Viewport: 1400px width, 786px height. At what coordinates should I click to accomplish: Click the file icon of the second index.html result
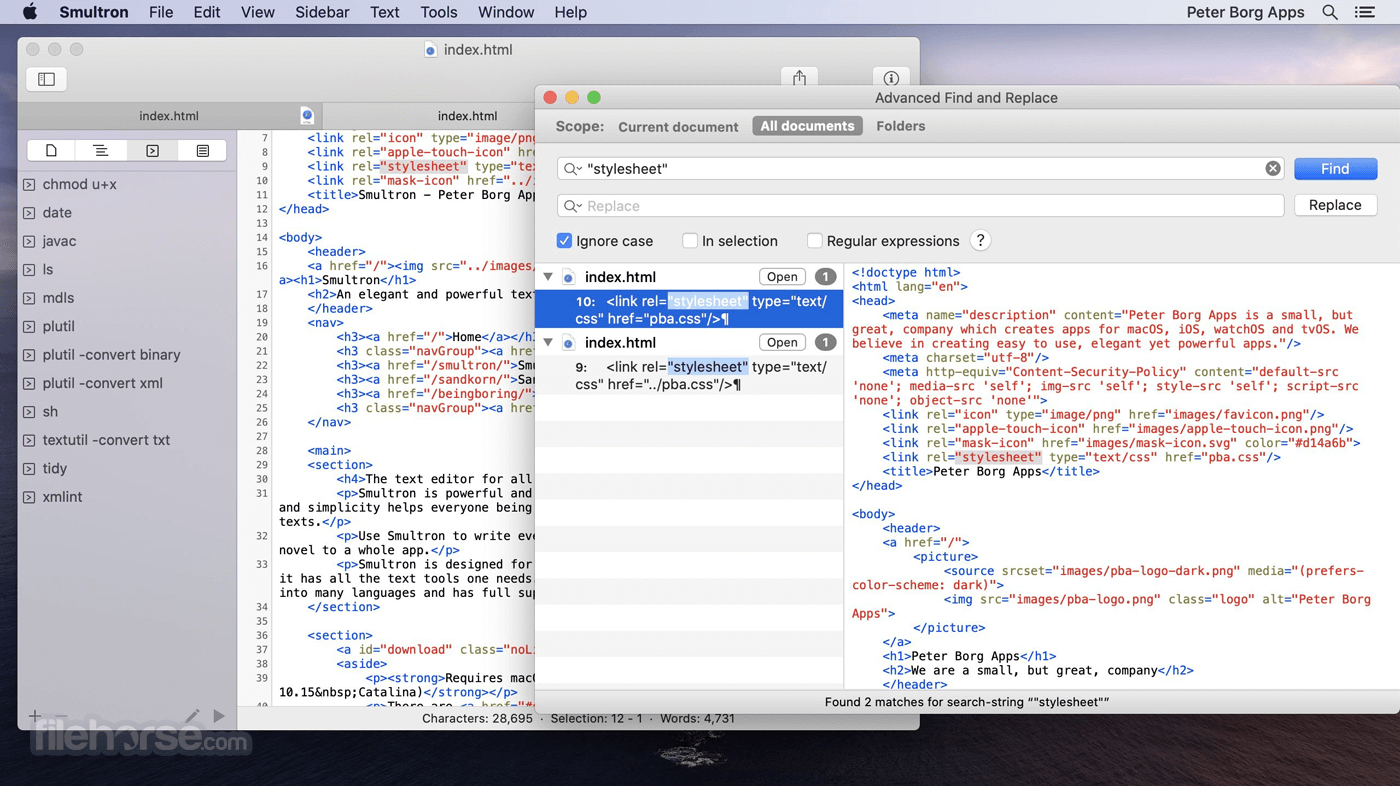pyautogui.click(x=568, y=343)
